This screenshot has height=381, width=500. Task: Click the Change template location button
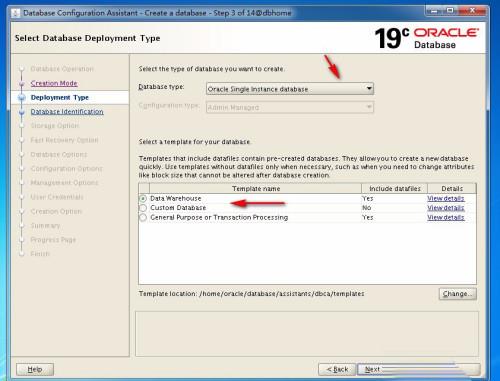point(458,294)
